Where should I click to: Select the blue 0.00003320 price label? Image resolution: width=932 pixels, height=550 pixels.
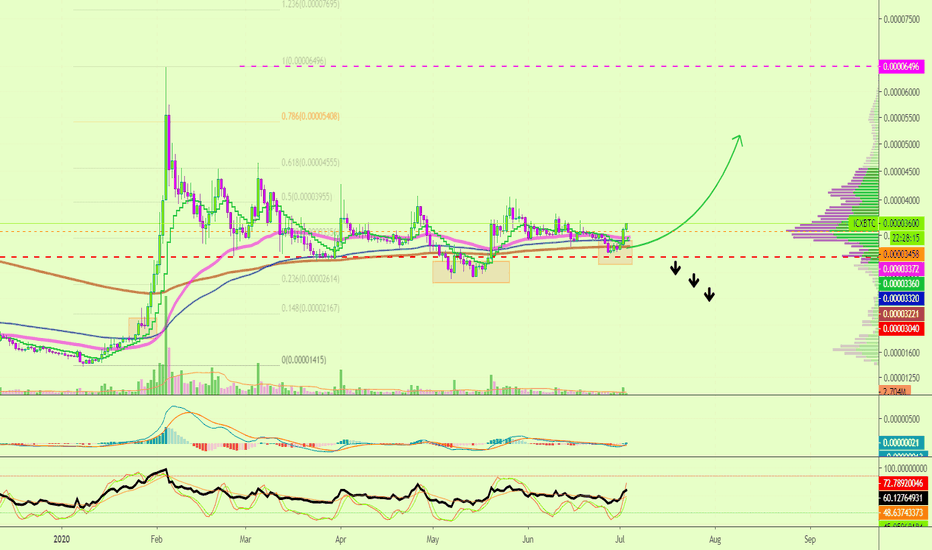[901, 298]
